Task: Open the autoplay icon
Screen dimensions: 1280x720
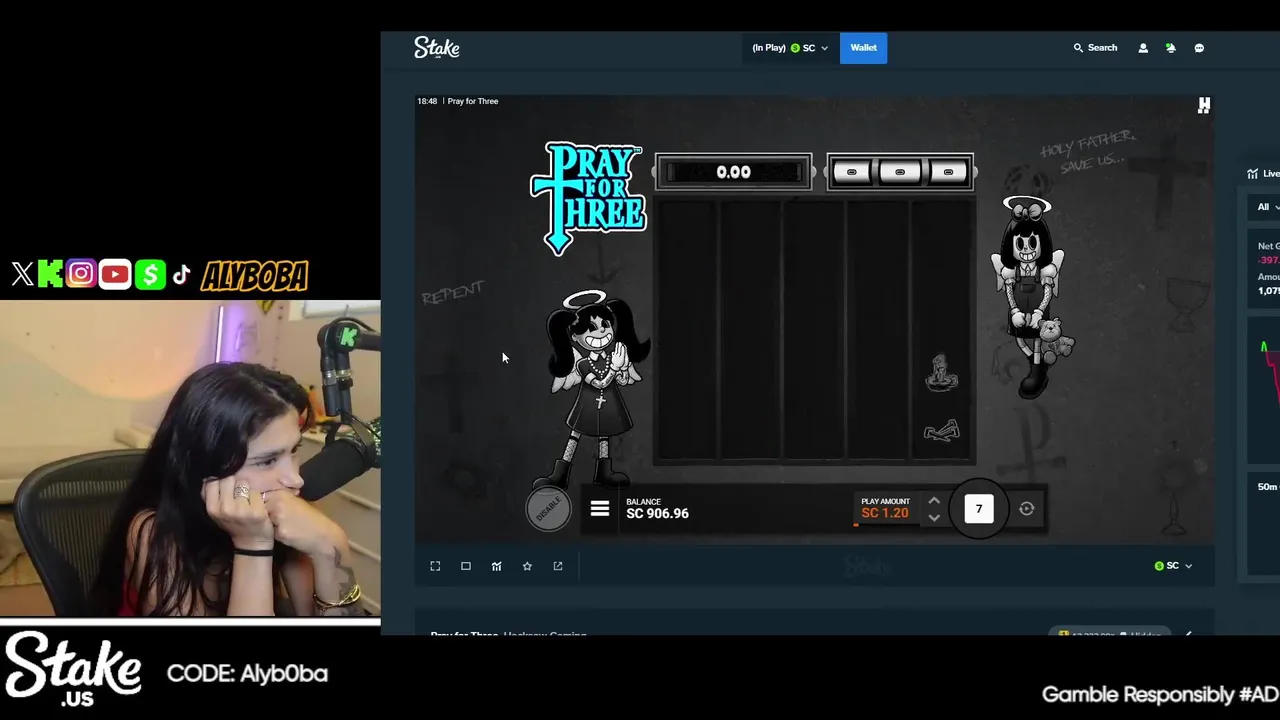Action: pos(1026,509)
